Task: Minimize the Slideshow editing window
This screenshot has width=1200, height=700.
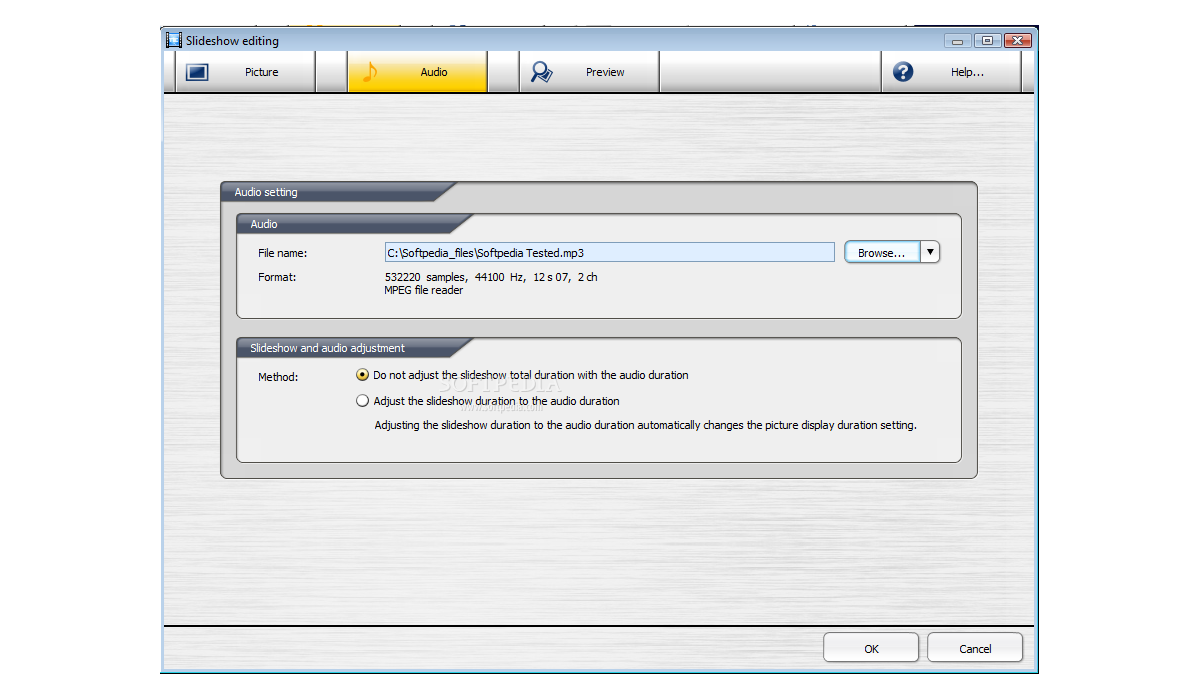Action: 959,41
